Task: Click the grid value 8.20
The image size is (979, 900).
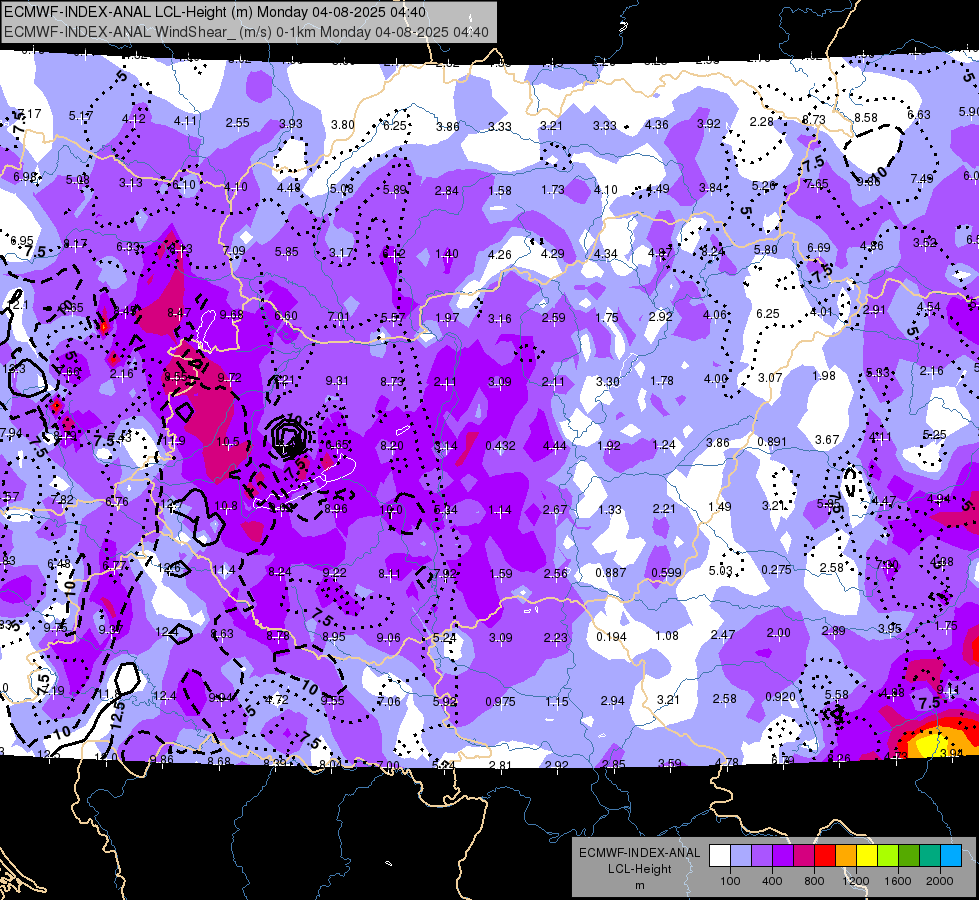Action: [x=391, y=445]
